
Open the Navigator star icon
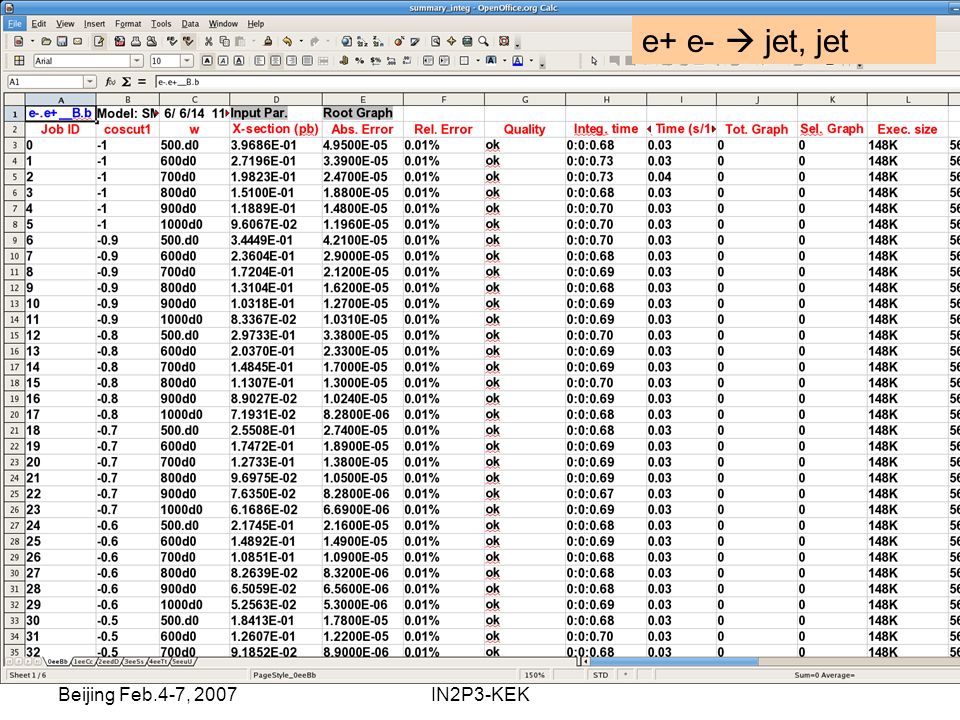click(x=451, y=41)
